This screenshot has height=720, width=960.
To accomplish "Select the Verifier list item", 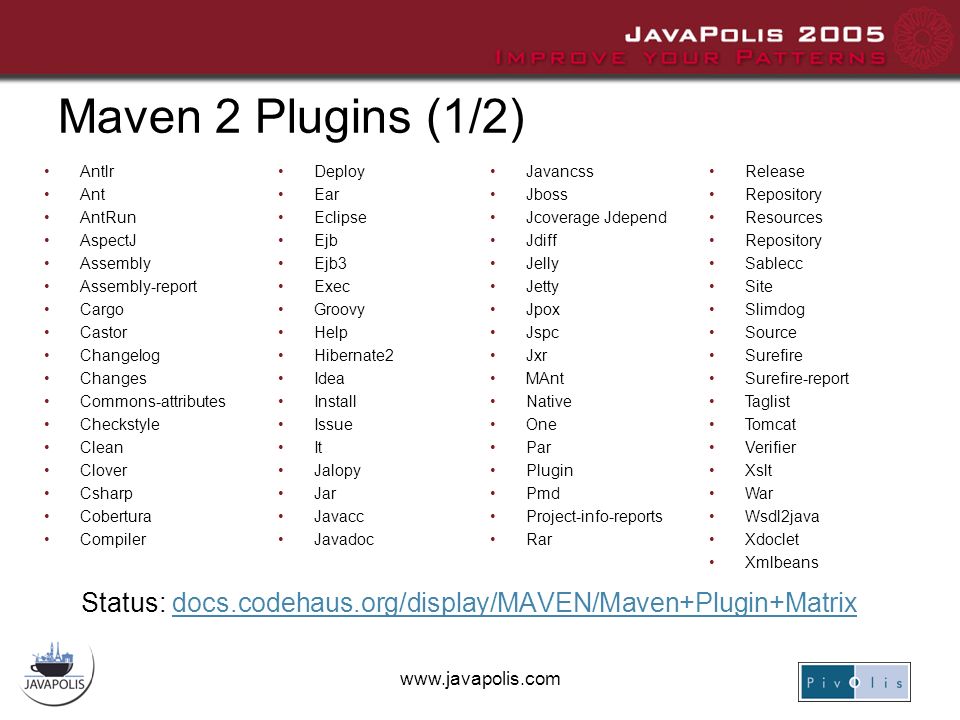I will click(770, 448).
